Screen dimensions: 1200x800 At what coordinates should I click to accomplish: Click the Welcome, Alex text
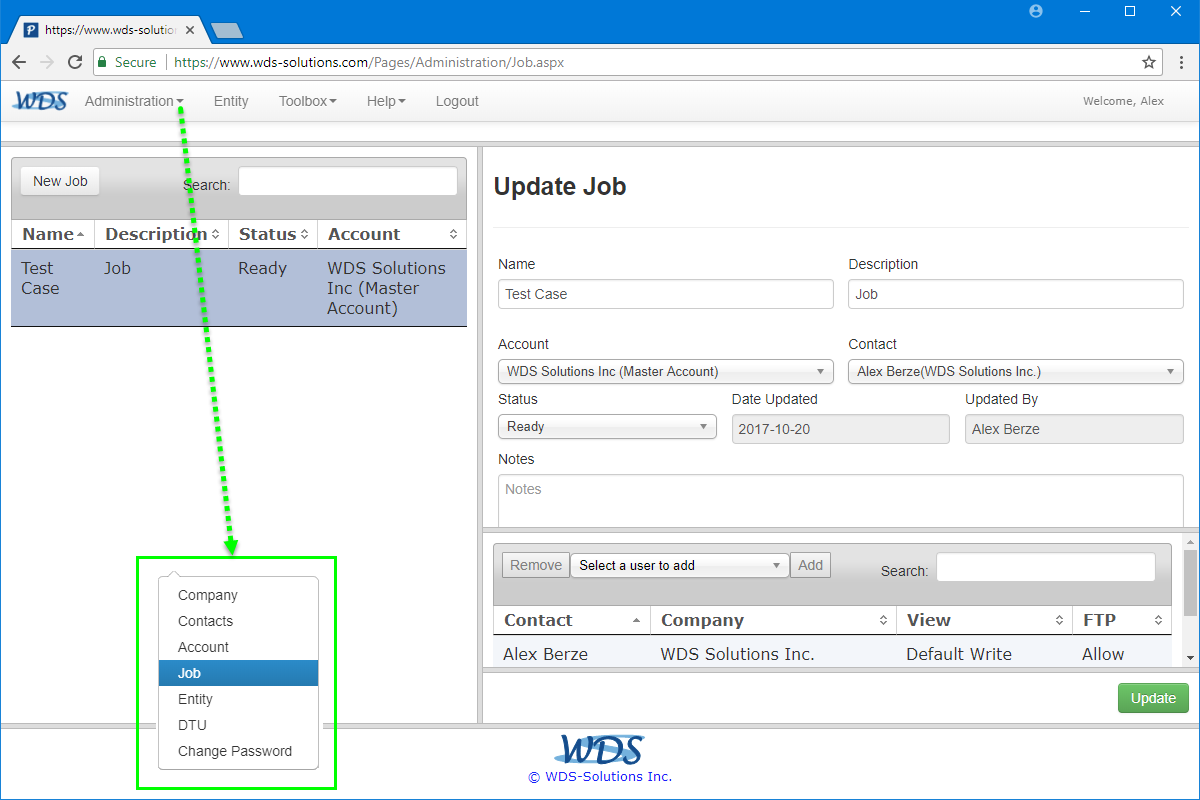pos(1123,101)
